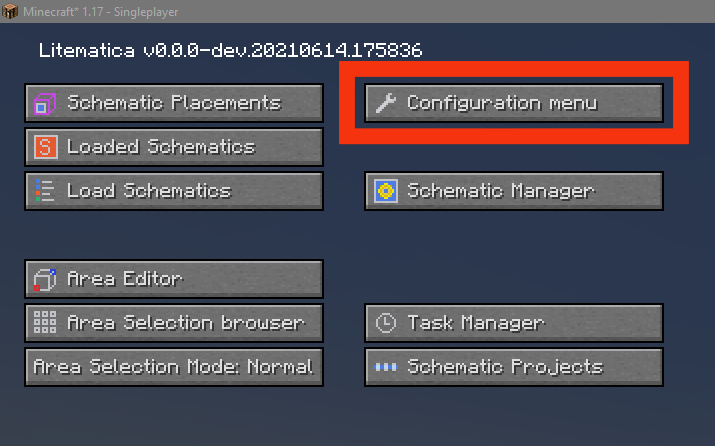This screenshot has width=715, height=446.
Task: Open the Schematic Placements list
Action: click(174, 103)
